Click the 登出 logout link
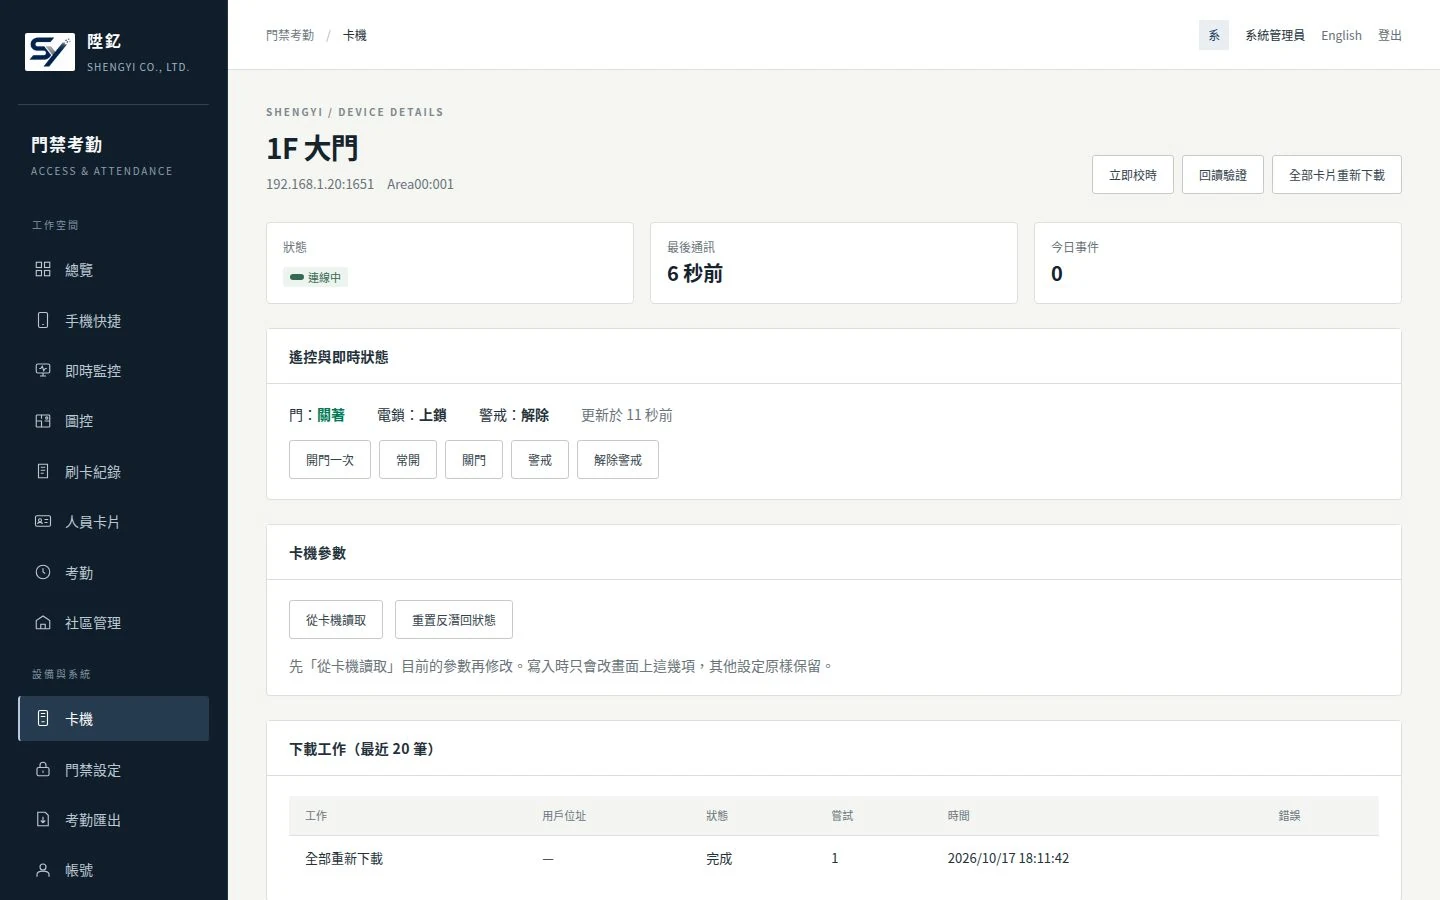The width and height of the screenshot is (1440, 900). pos(1390,35)
